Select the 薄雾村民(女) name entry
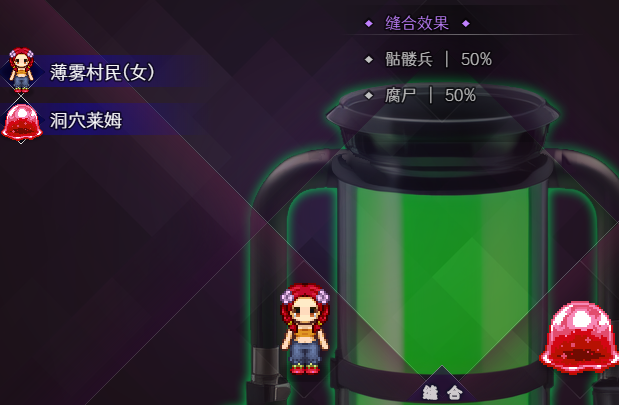Screen dimensions: 619x405 click(x=102, y=73)
